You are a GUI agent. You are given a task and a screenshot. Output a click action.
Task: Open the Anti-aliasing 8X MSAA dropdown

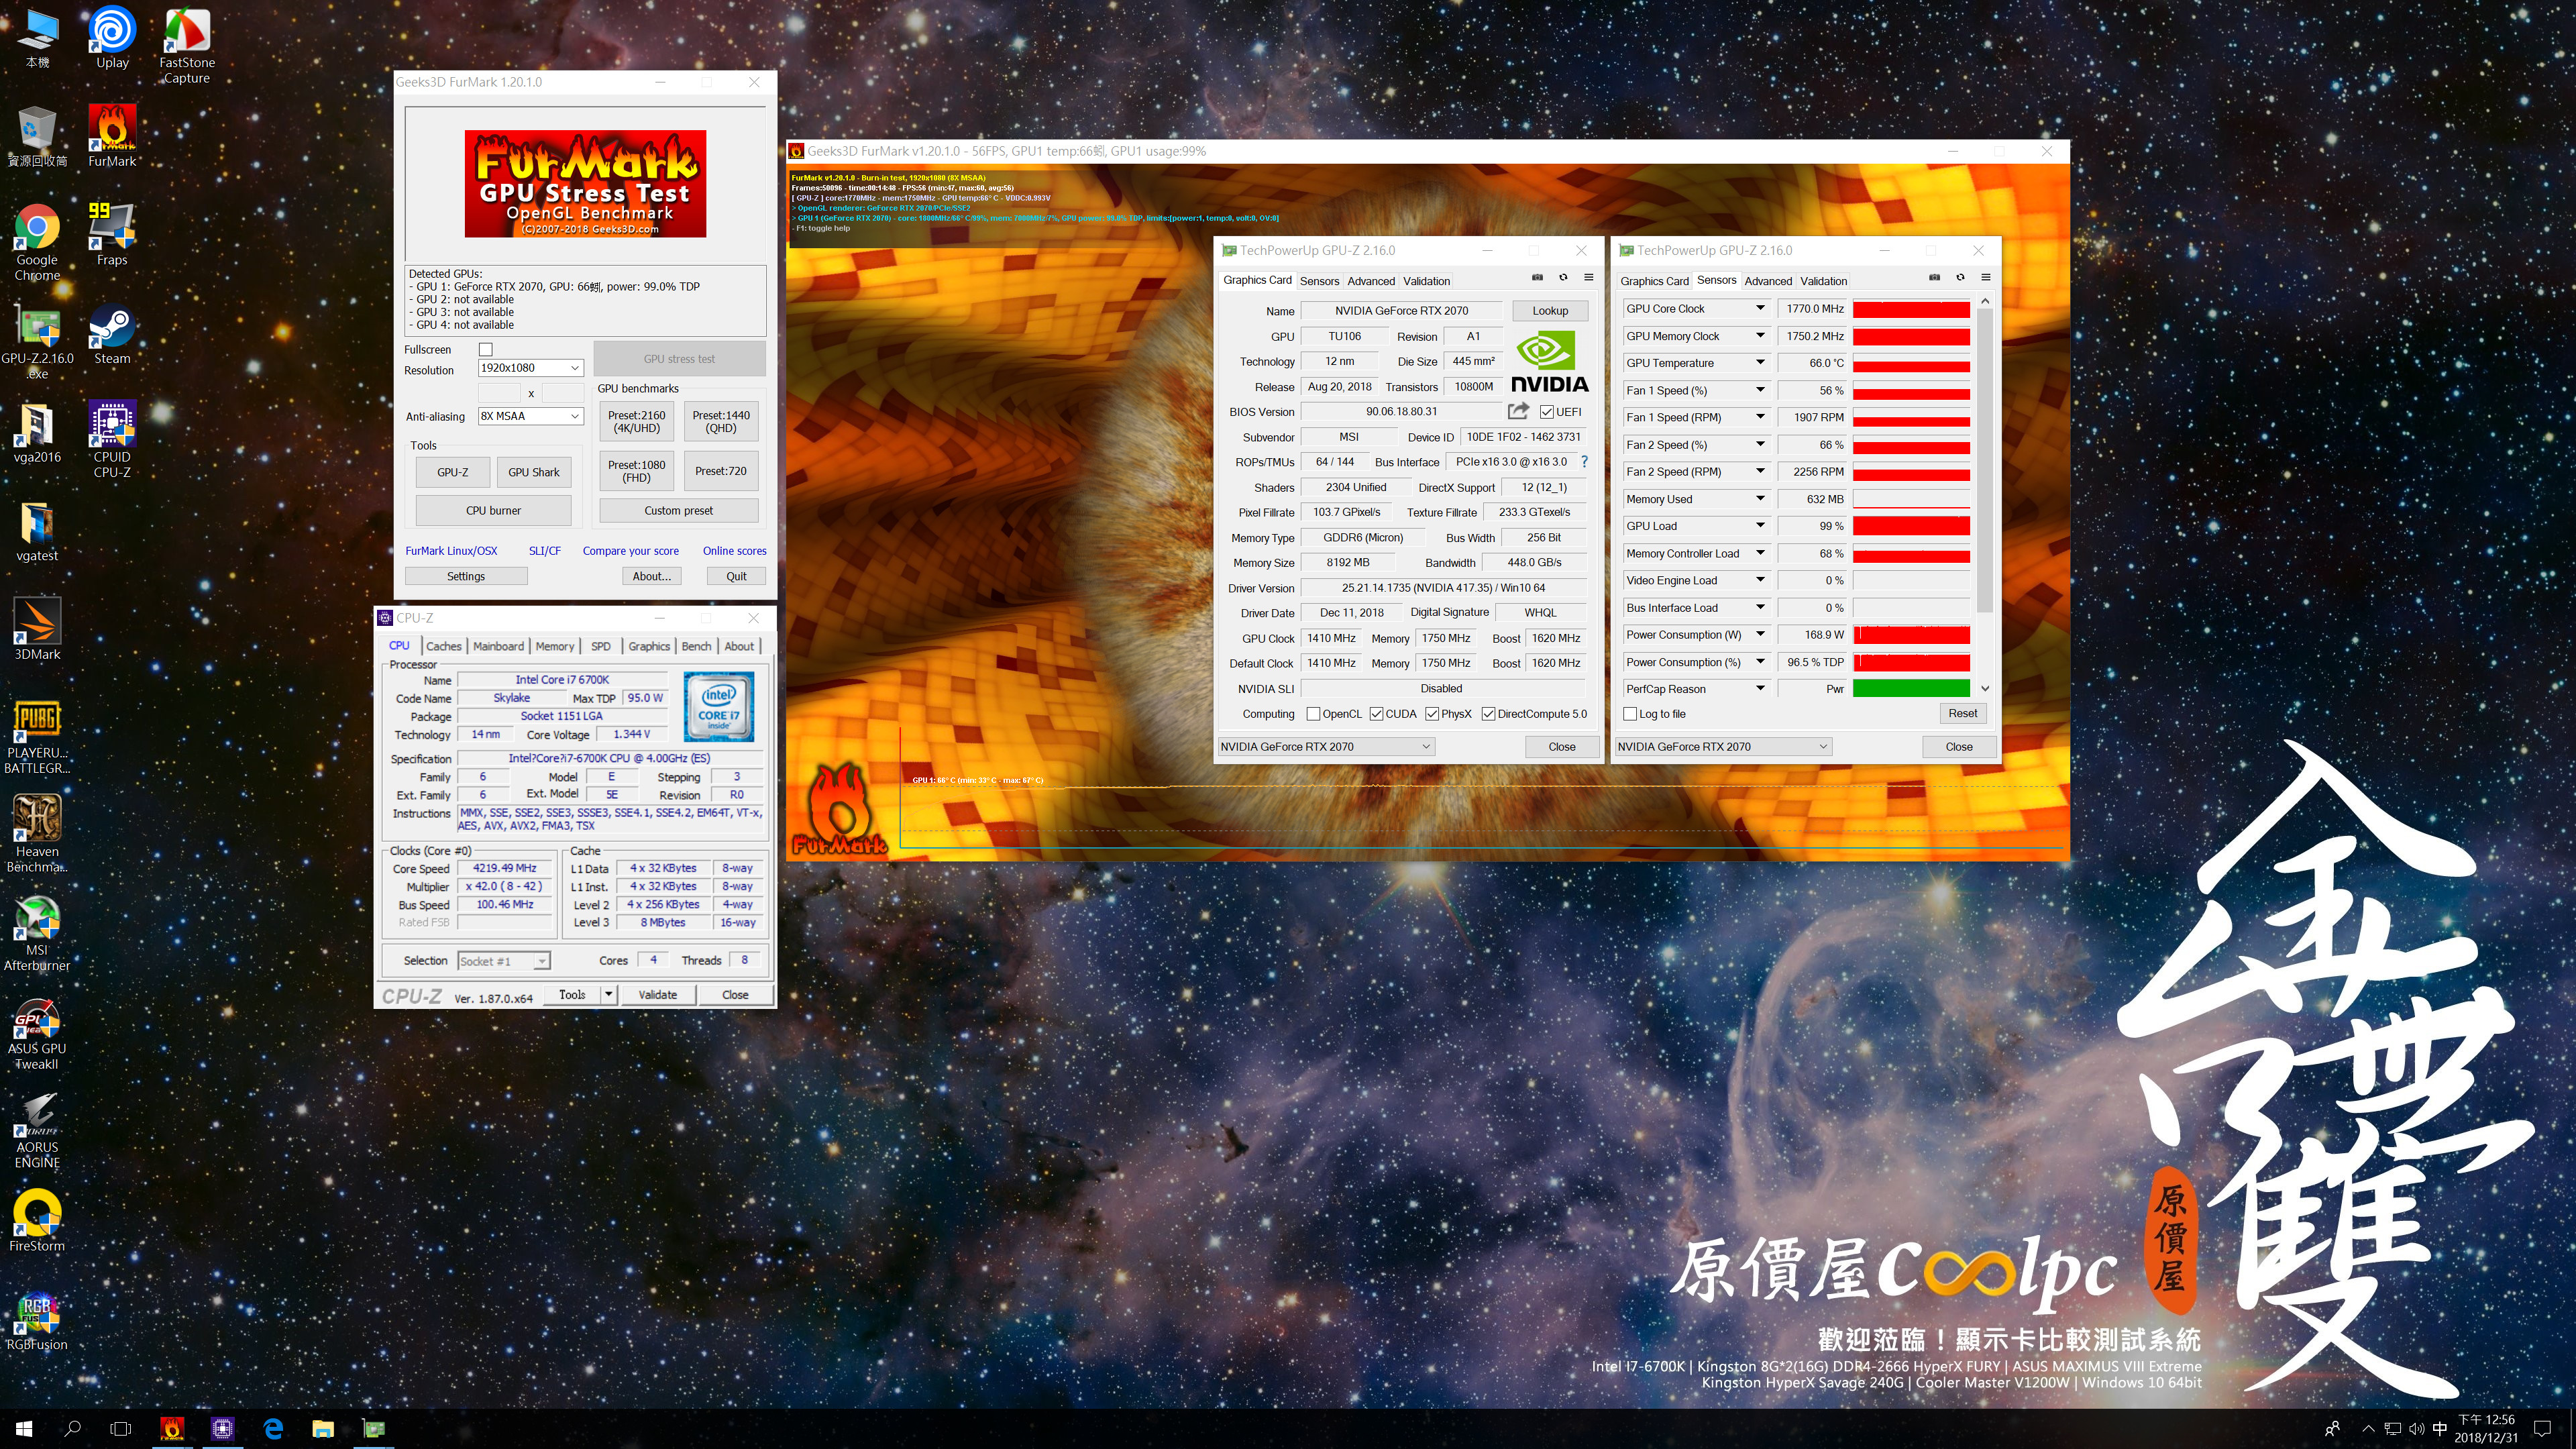tap(531, 416)
